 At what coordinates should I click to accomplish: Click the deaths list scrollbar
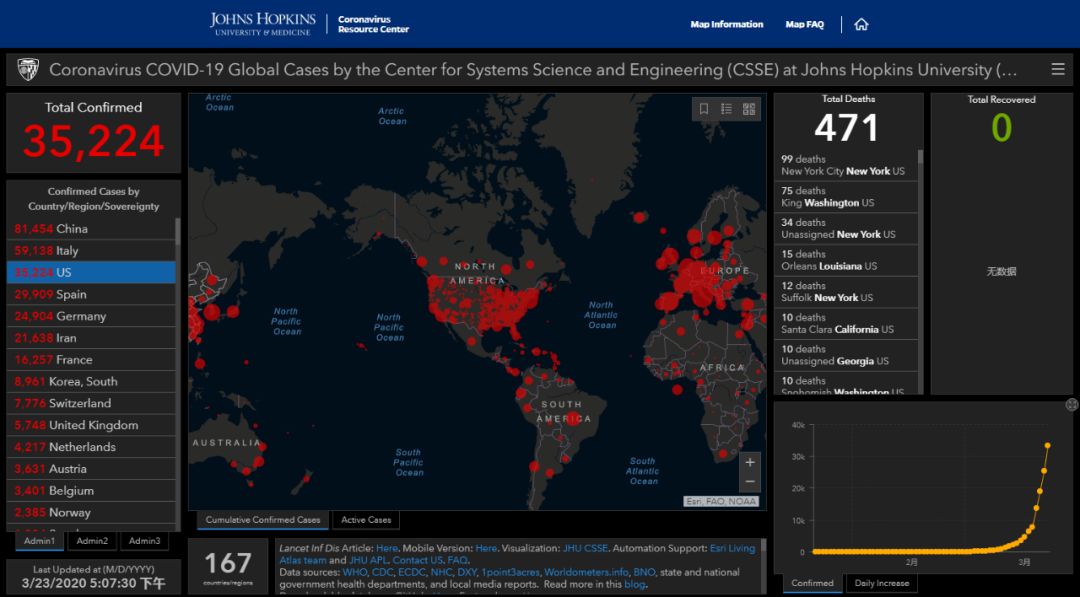tap(920, 157)
